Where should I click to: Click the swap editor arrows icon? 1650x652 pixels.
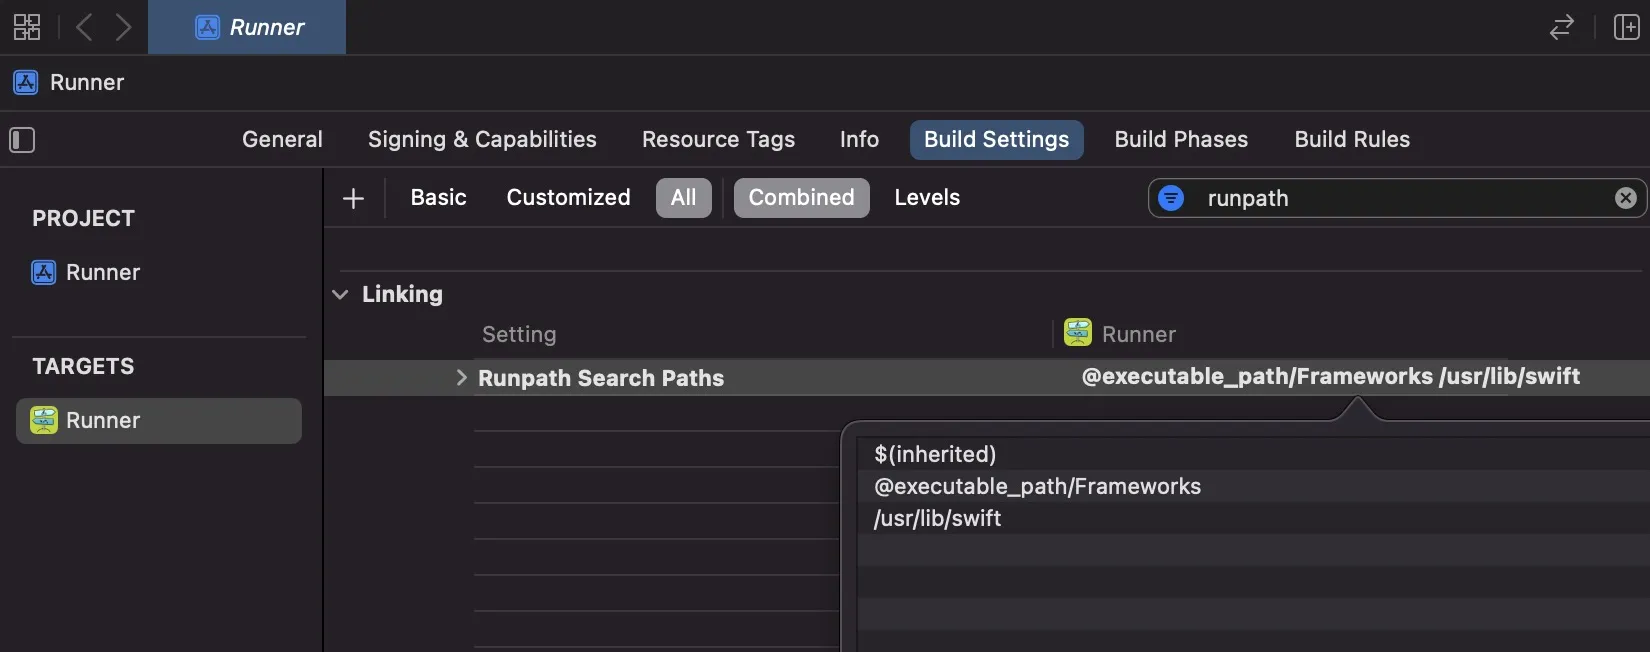[1561, 27]
